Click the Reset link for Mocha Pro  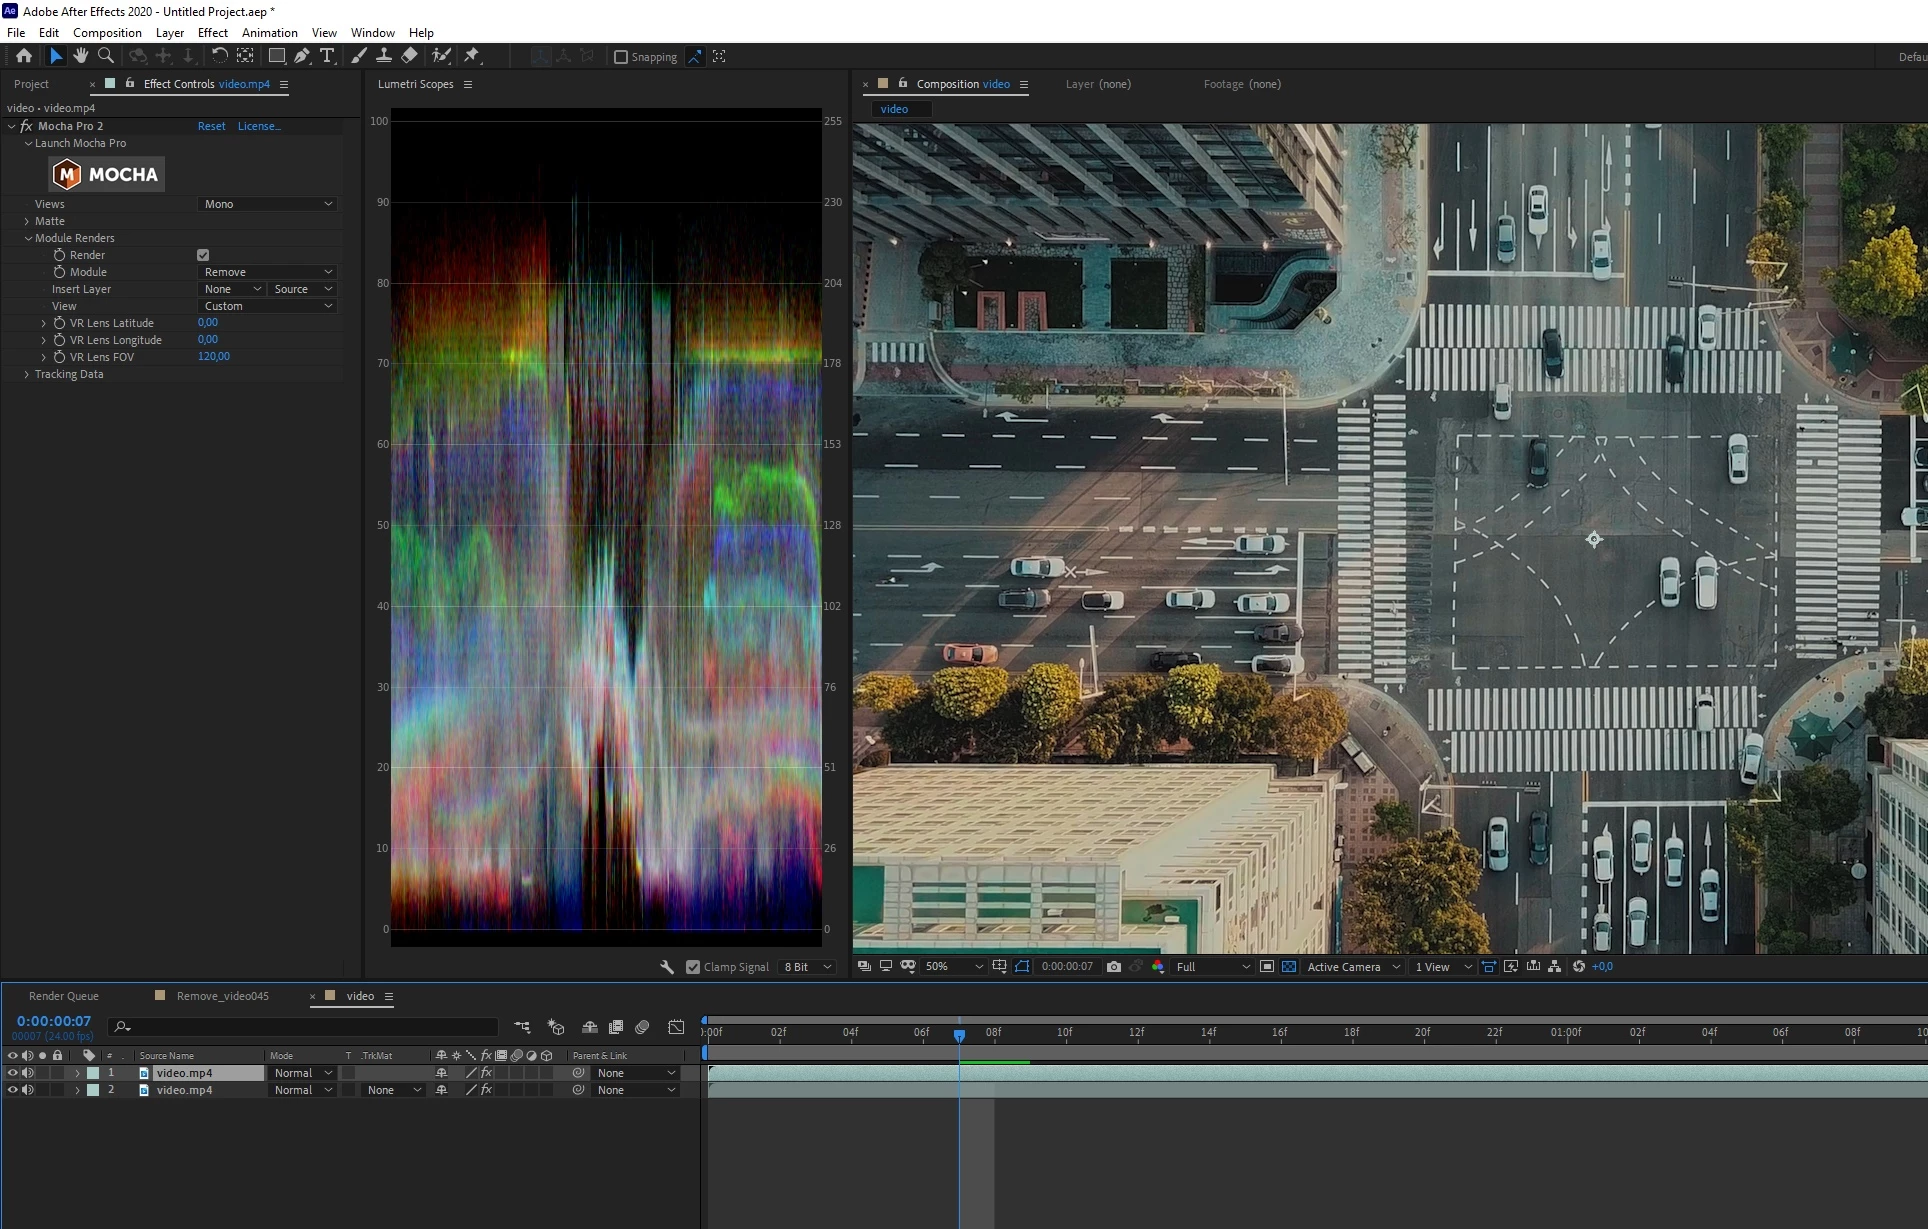(x=211, y=126)
